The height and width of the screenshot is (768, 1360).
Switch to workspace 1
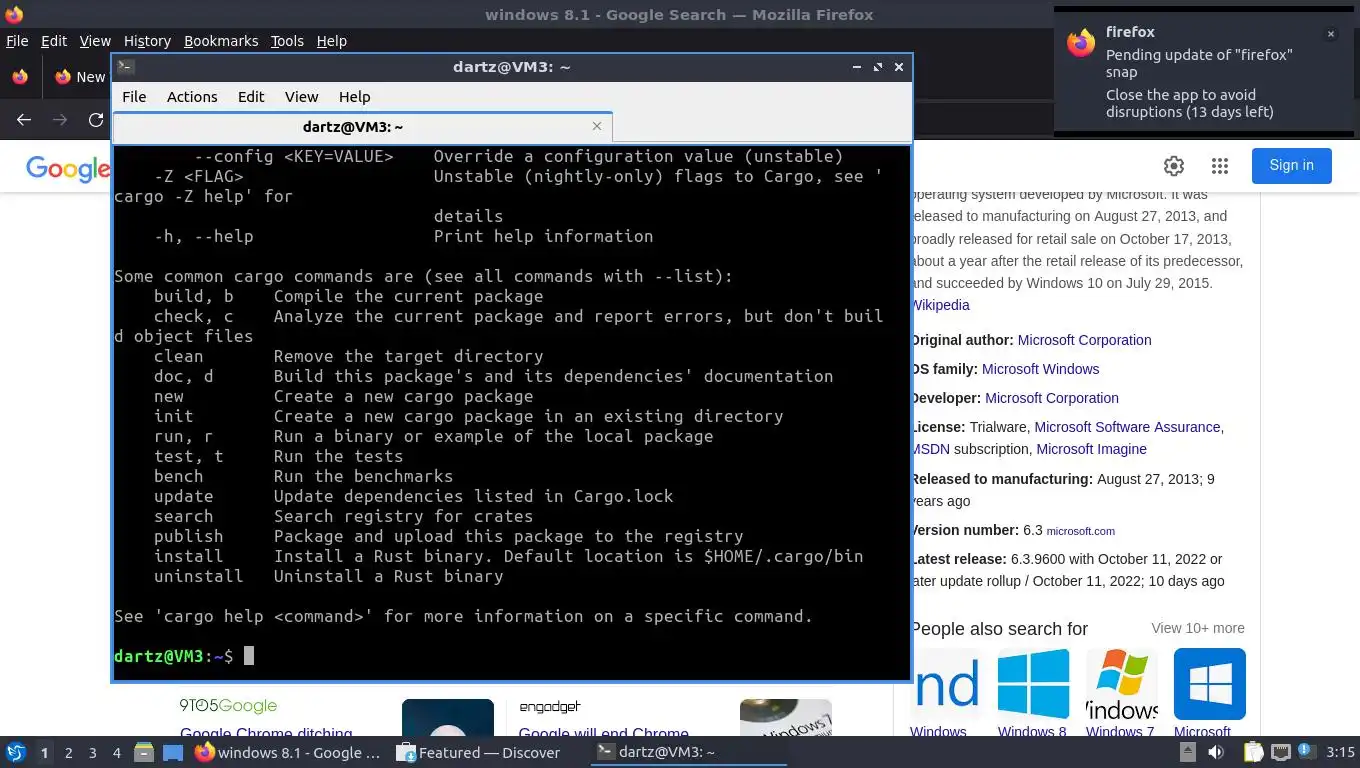point(44,753)
